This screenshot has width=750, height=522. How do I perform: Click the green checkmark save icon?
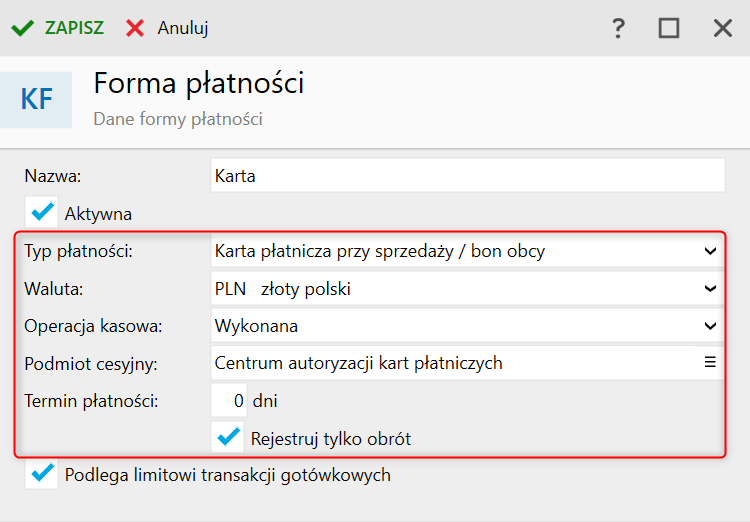point(22,28)
